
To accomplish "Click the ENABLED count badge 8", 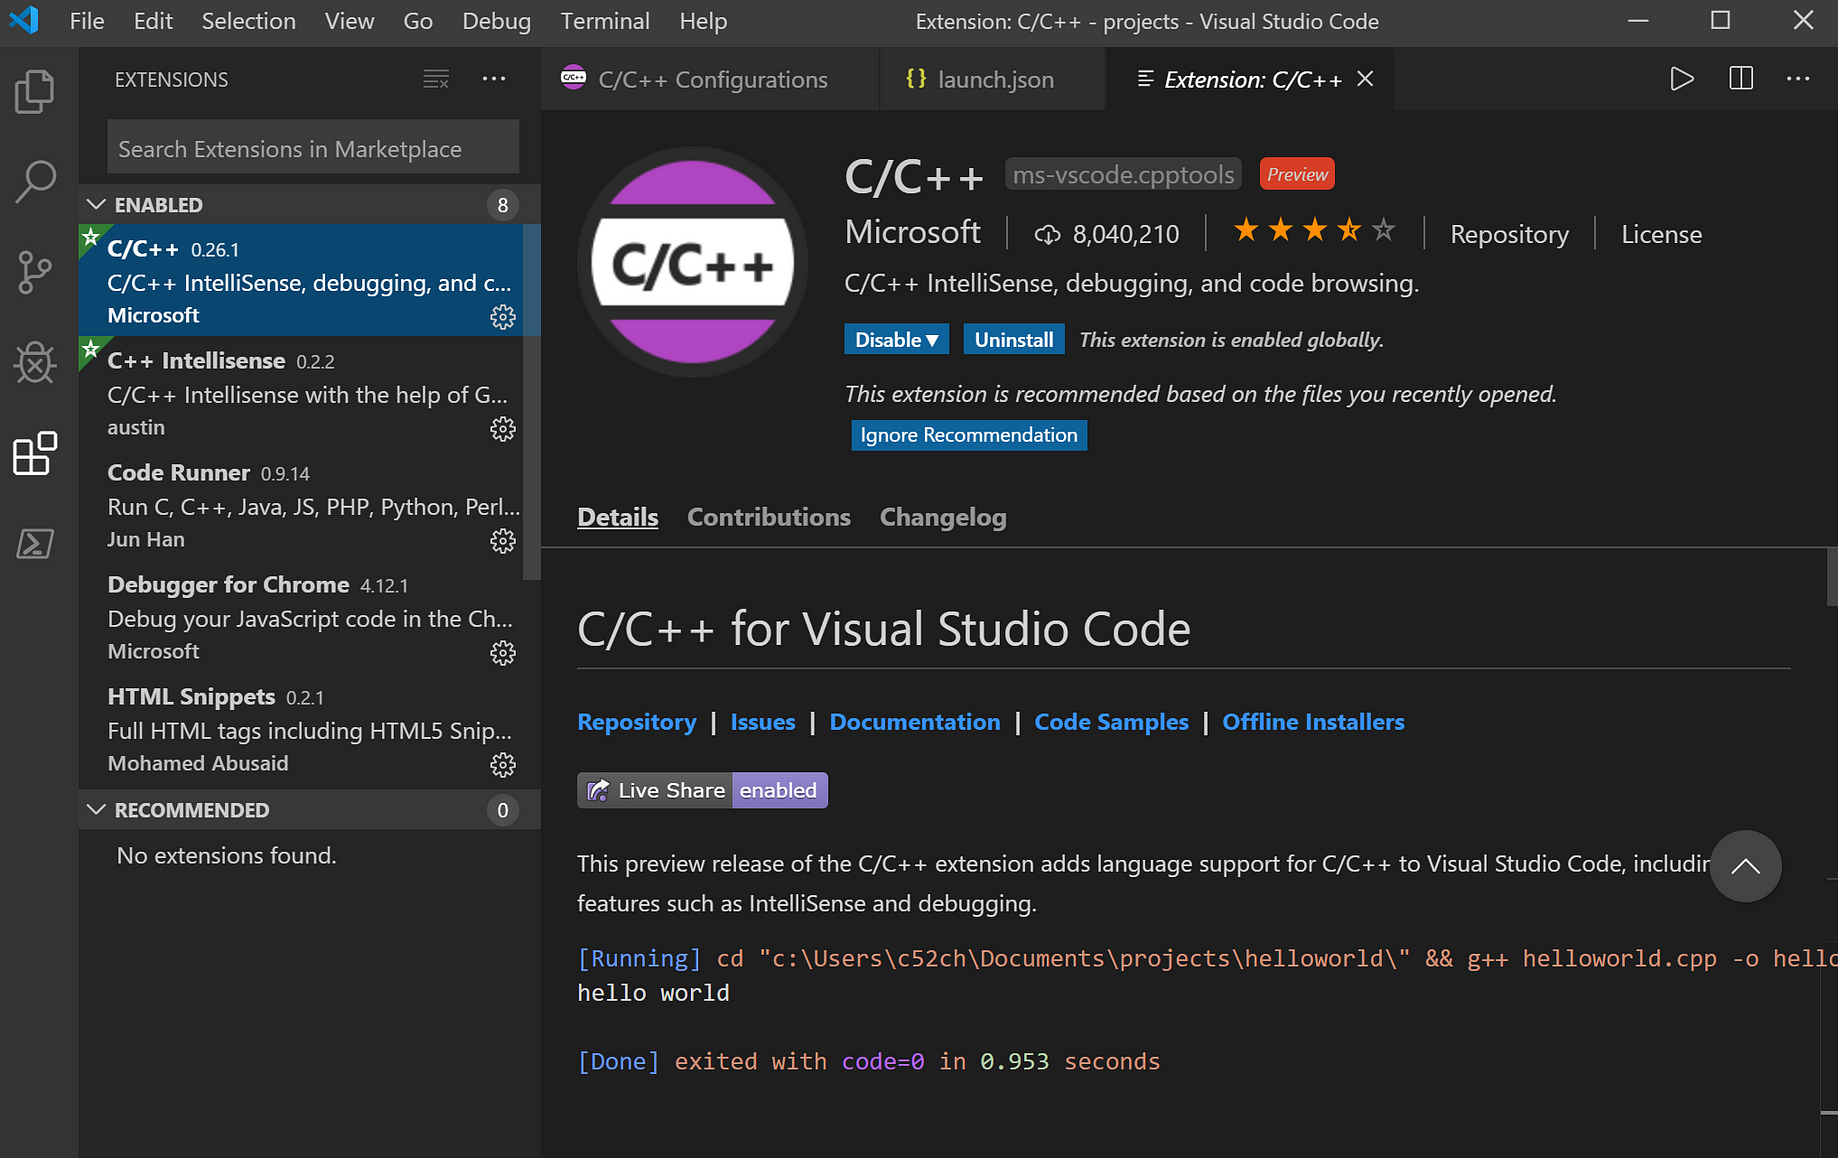I will click(x=503, y=204).
